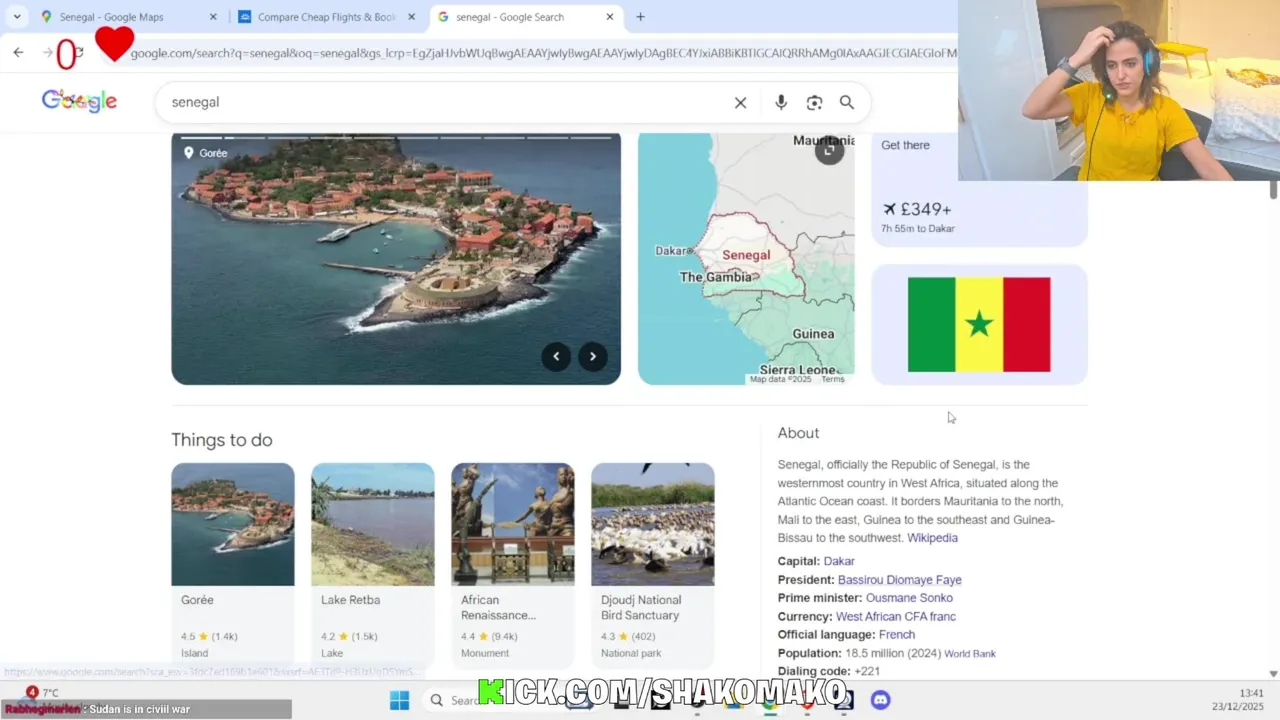This screenshot has width=1280, height=720.
Task: Open Google Lens image search icon
Action: (814, 102)
